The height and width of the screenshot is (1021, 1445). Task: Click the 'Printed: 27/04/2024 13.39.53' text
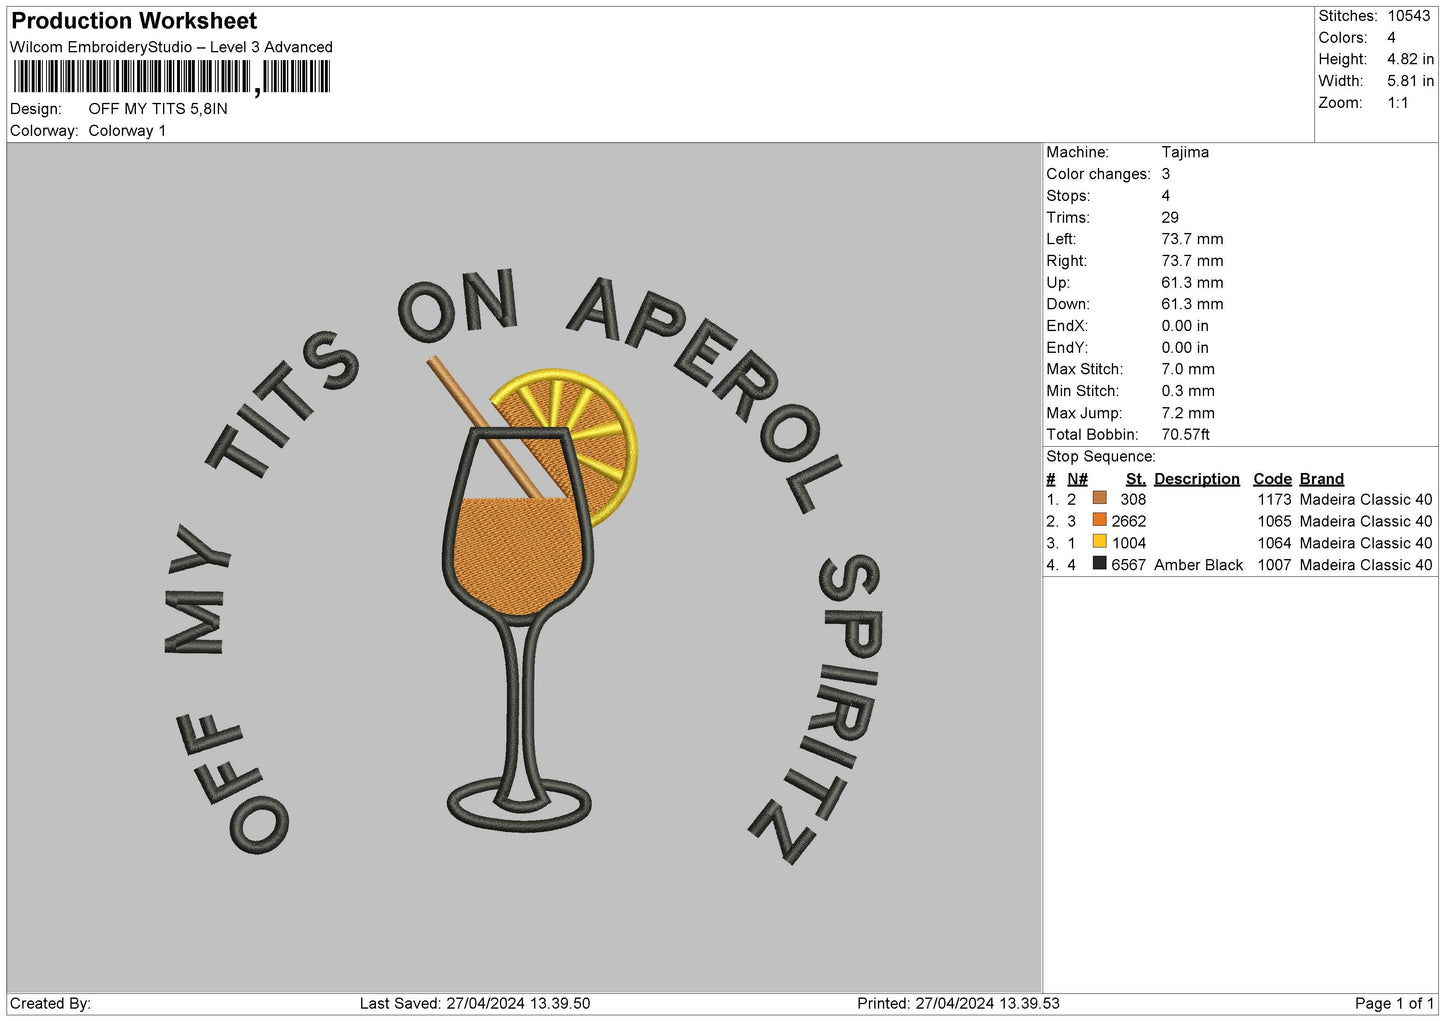pos(958,1003)
